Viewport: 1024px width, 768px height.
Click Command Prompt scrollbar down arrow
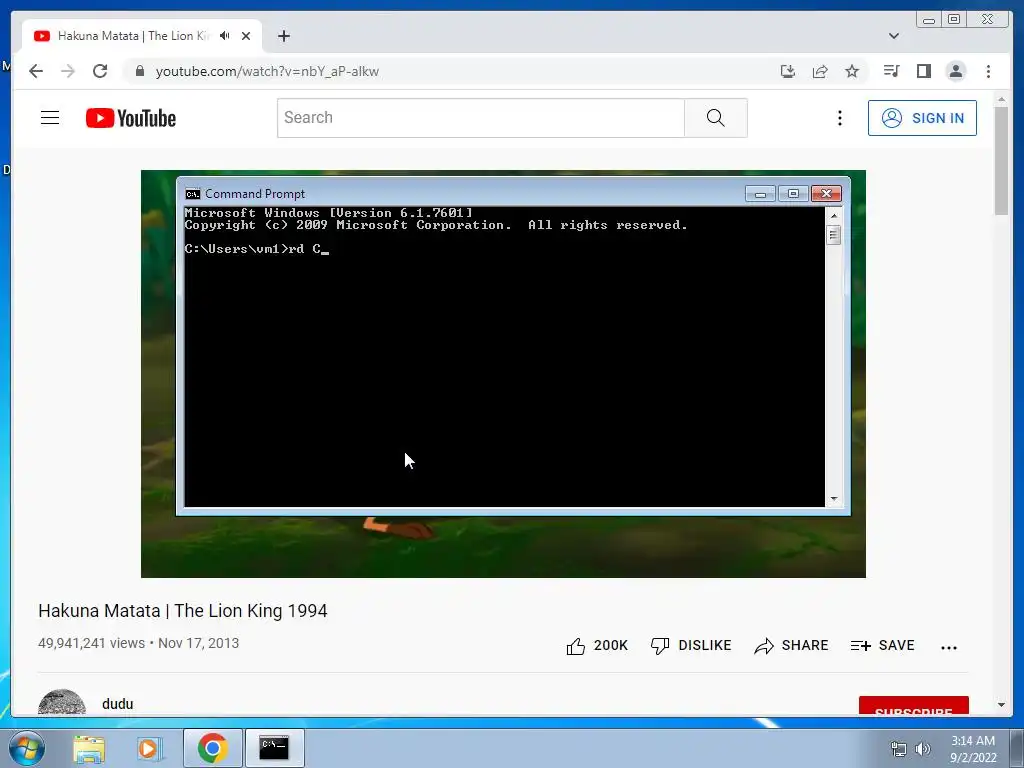coord(833,499)
